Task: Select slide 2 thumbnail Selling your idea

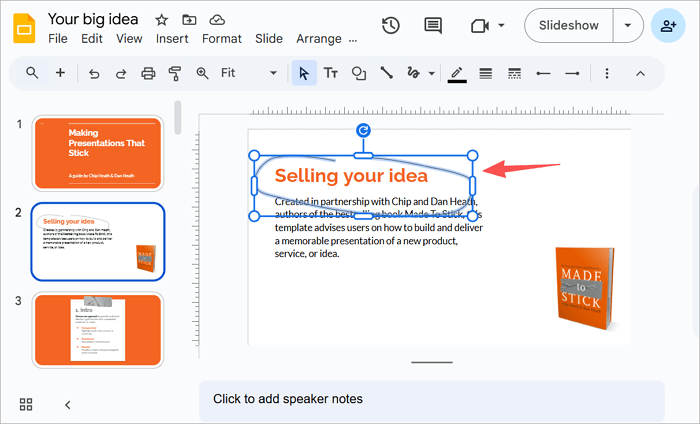Action: [98, 241]
